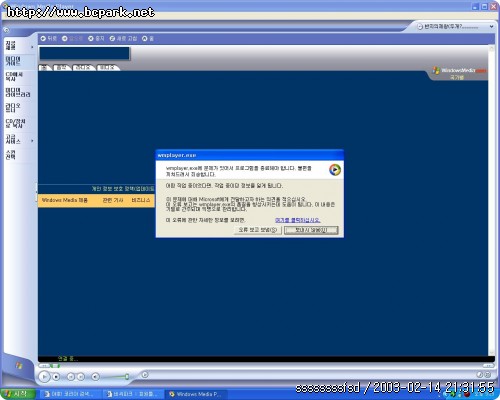Click the first Media Guide tab
The image size is (500, 400).
(x=44, y=68)
